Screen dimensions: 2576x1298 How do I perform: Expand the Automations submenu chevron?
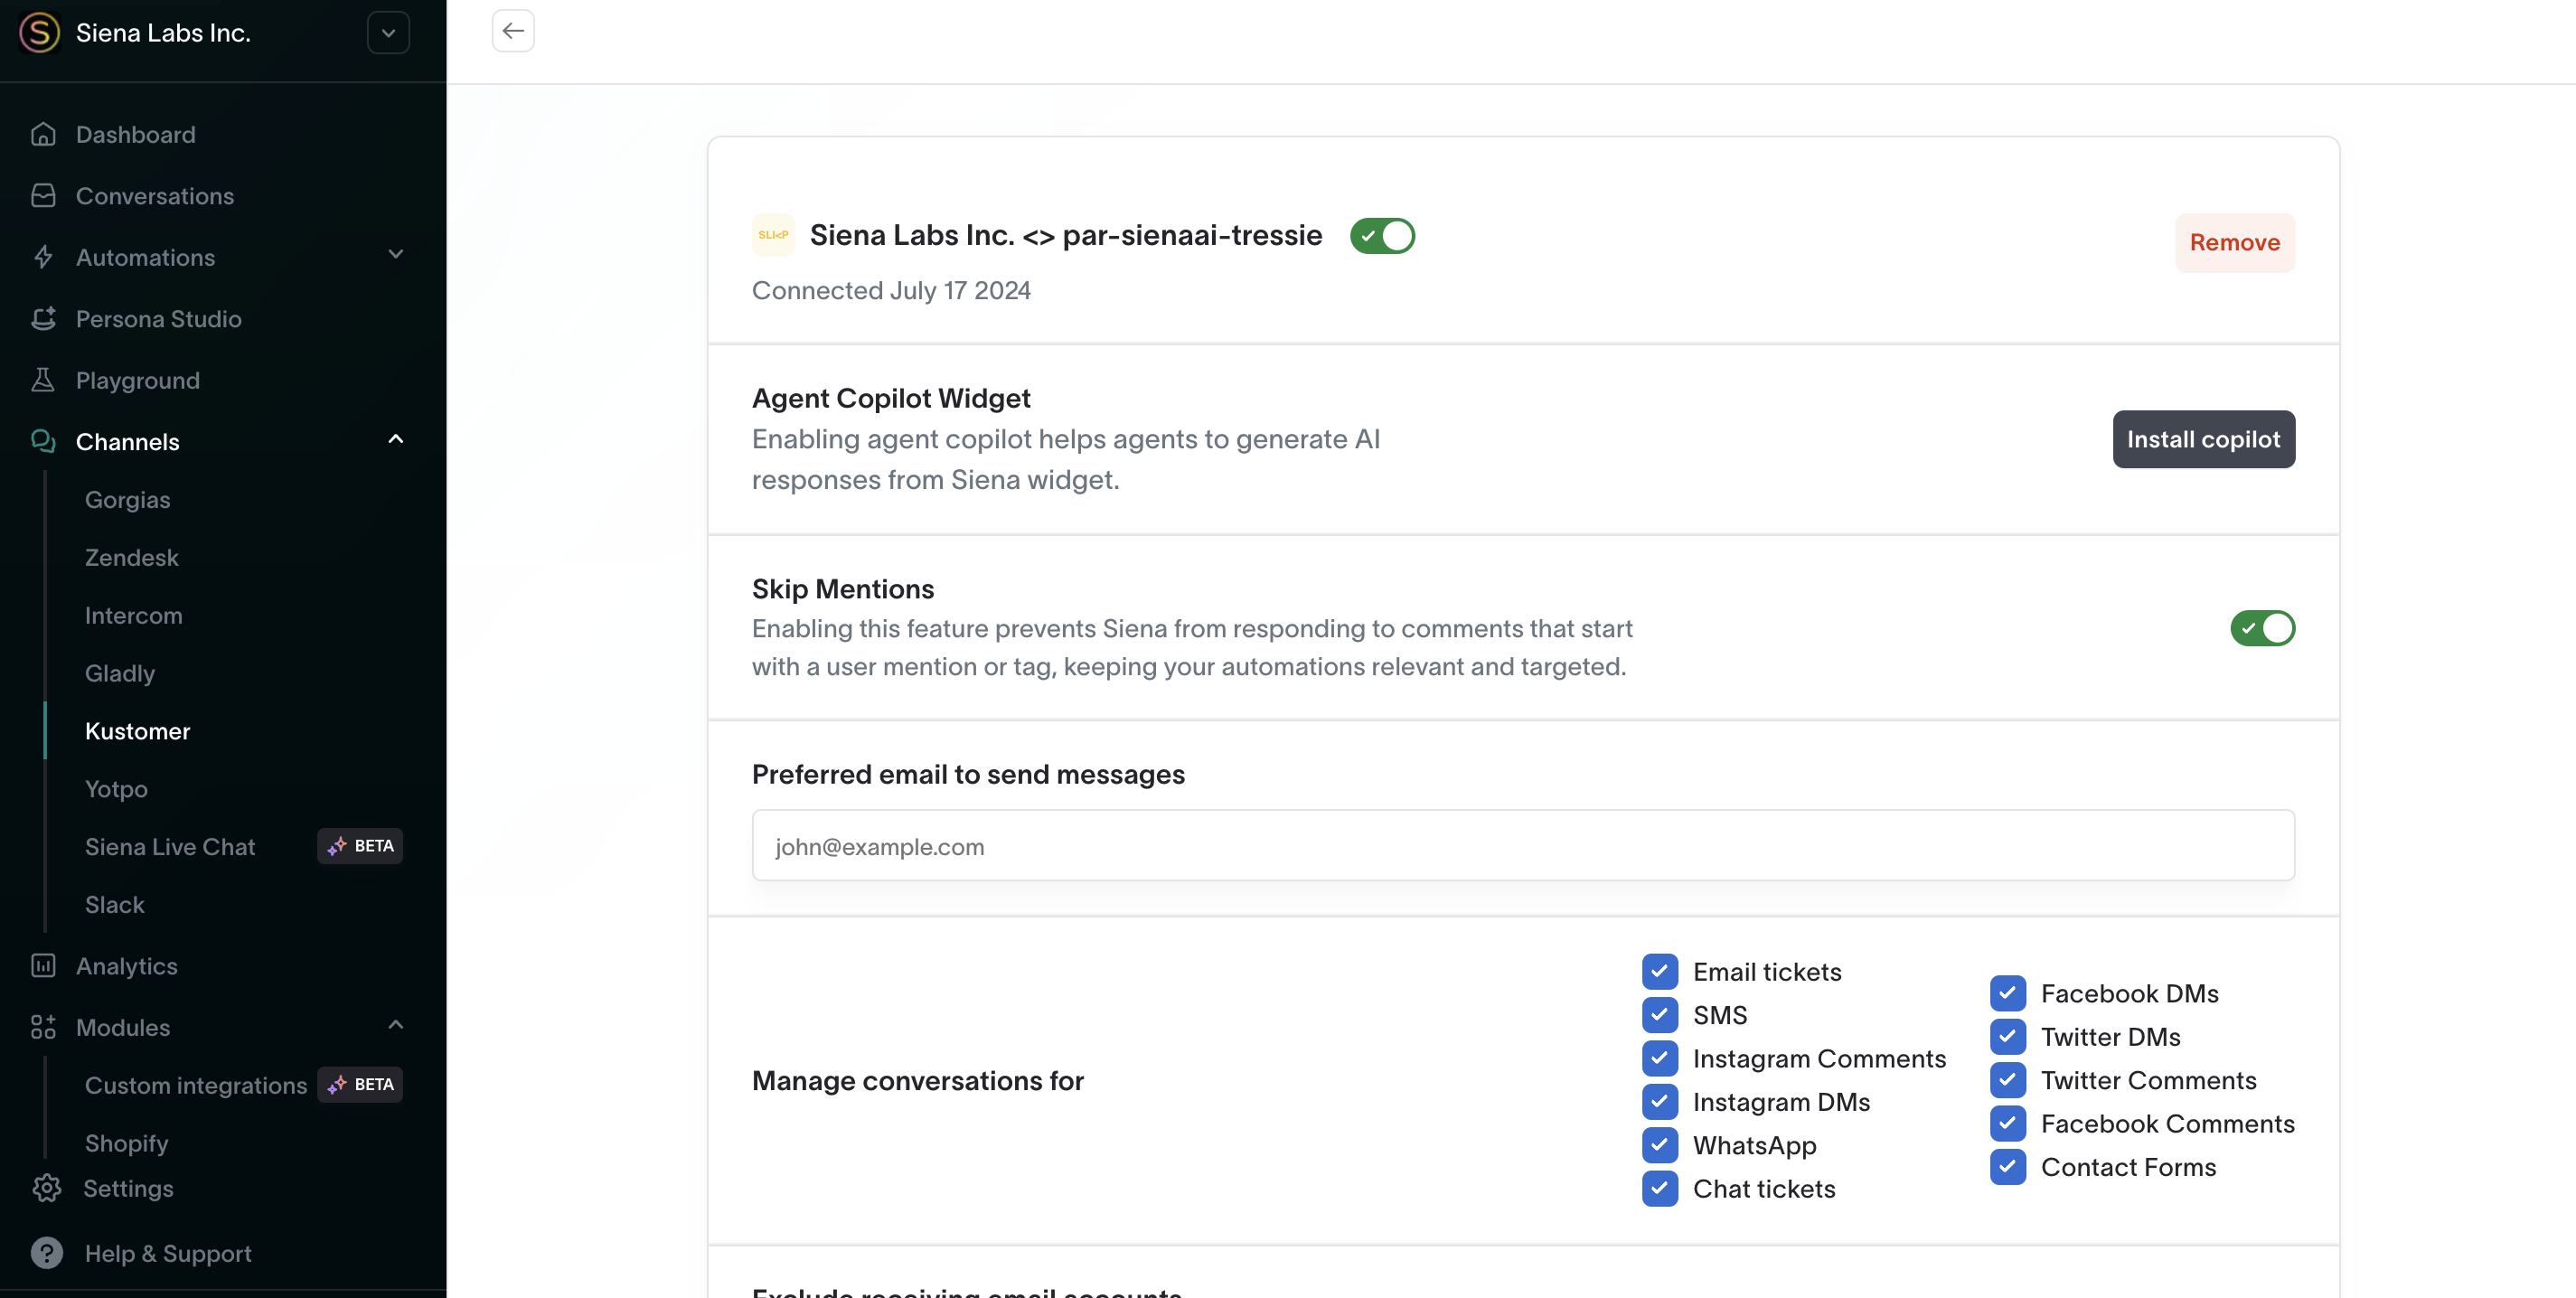click(x=396, y=256)
